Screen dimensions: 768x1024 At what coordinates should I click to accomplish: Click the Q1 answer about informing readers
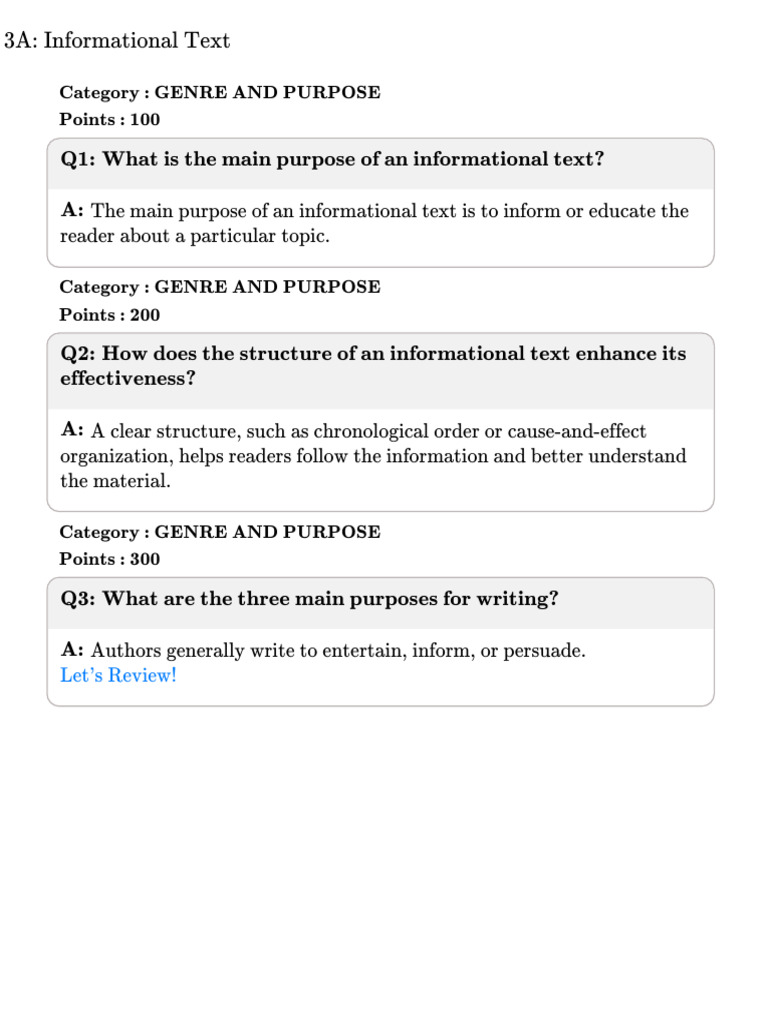pyautogui.click(x=375, y=224)
